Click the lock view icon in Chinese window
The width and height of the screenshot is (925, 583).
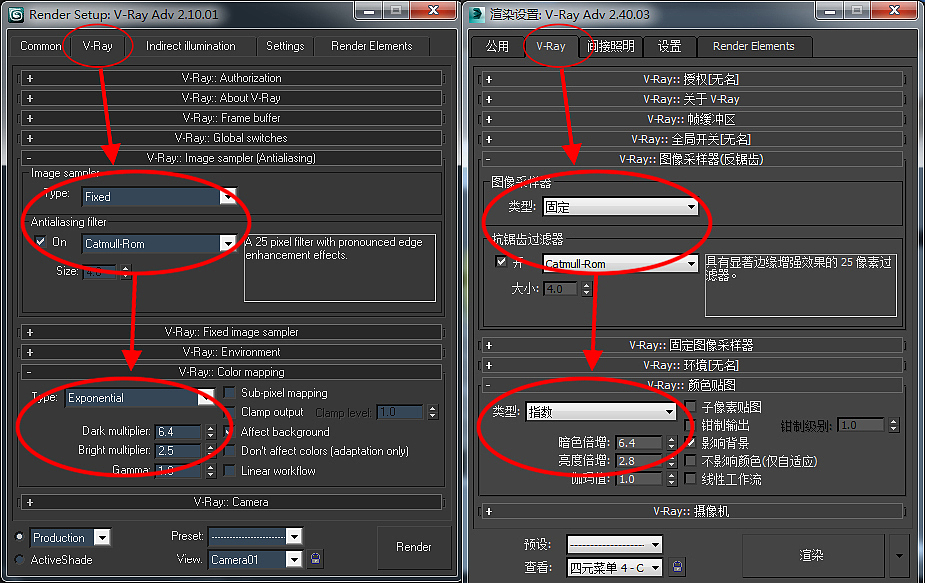[678, 567]
